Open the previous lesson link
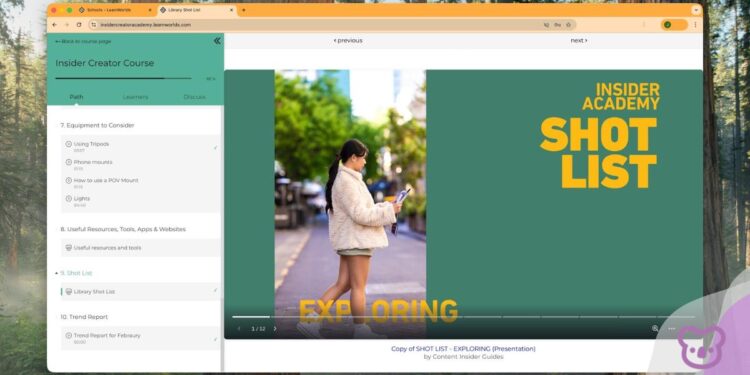This screenshot has width=750, height=375. (x=348, y=41)
